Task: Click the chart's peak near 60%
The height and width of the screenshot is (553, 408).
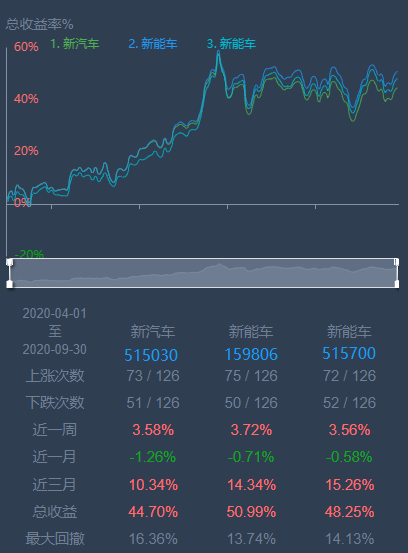Action: tap(218, 52)
